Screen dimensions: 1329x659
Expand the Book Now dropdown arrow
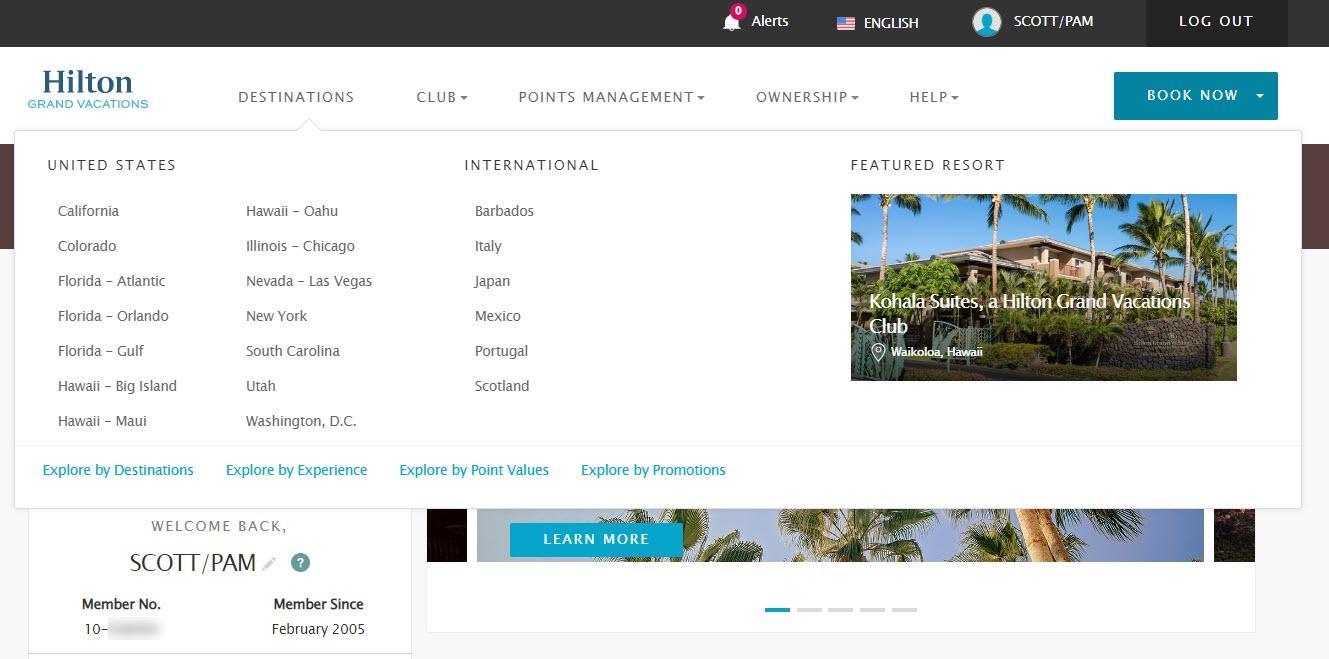point(1260,96)
